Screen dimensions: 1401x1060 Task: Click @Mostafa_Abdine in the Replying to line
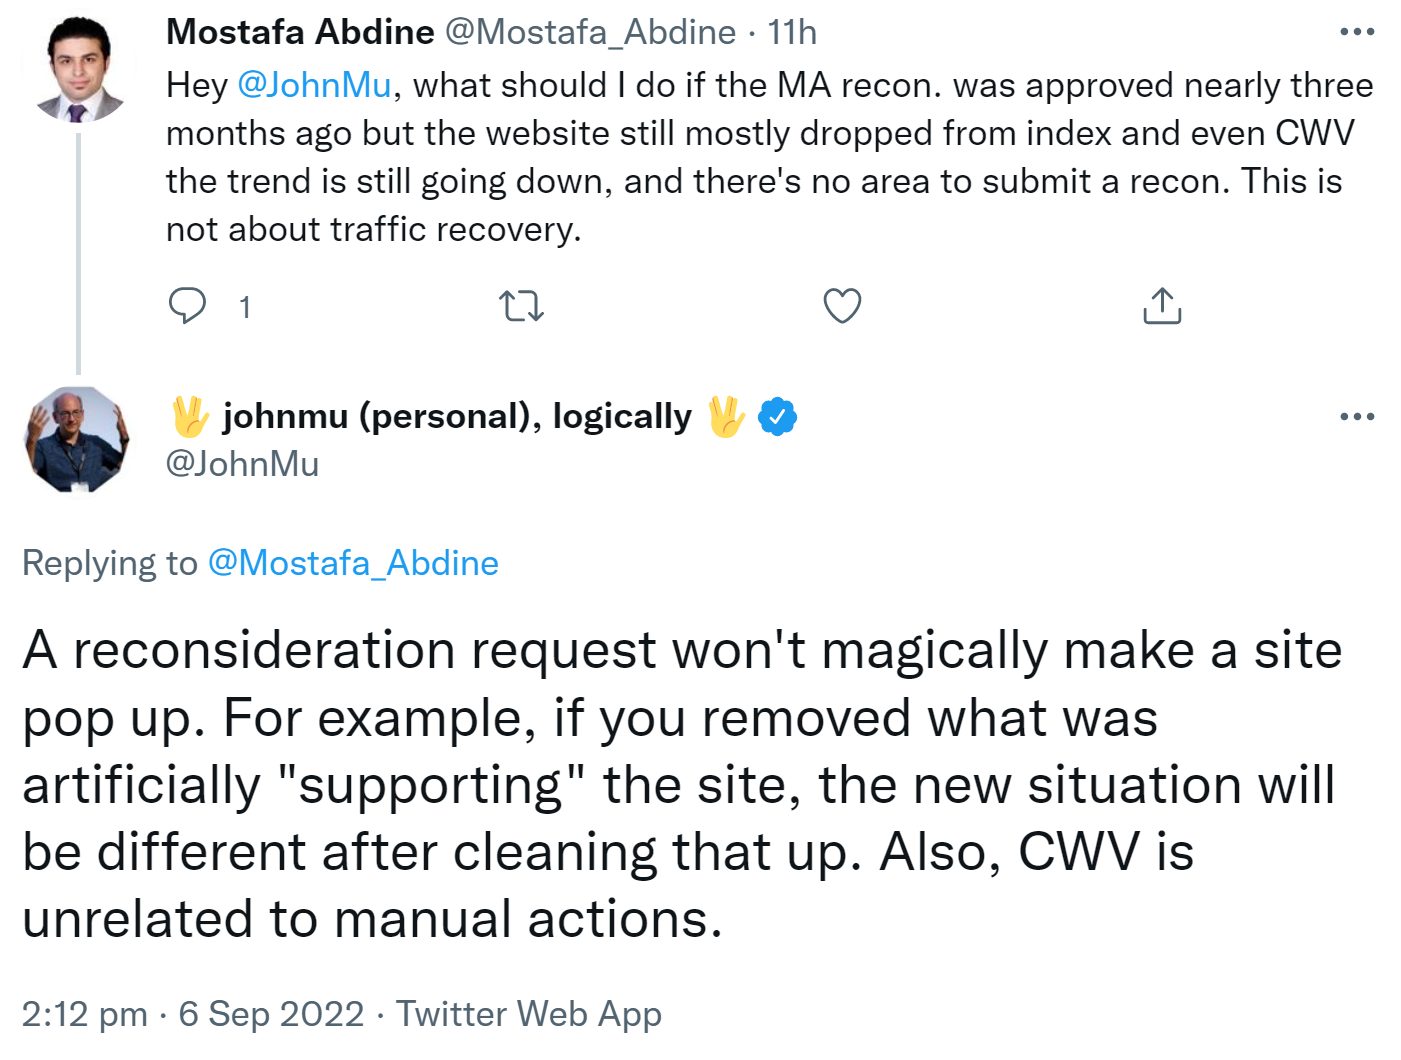[x=353, y=563]
